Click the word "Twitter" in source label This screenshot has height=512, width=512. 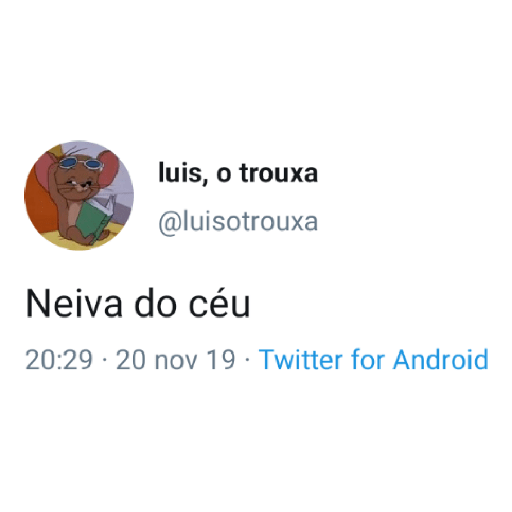[301, 360]
